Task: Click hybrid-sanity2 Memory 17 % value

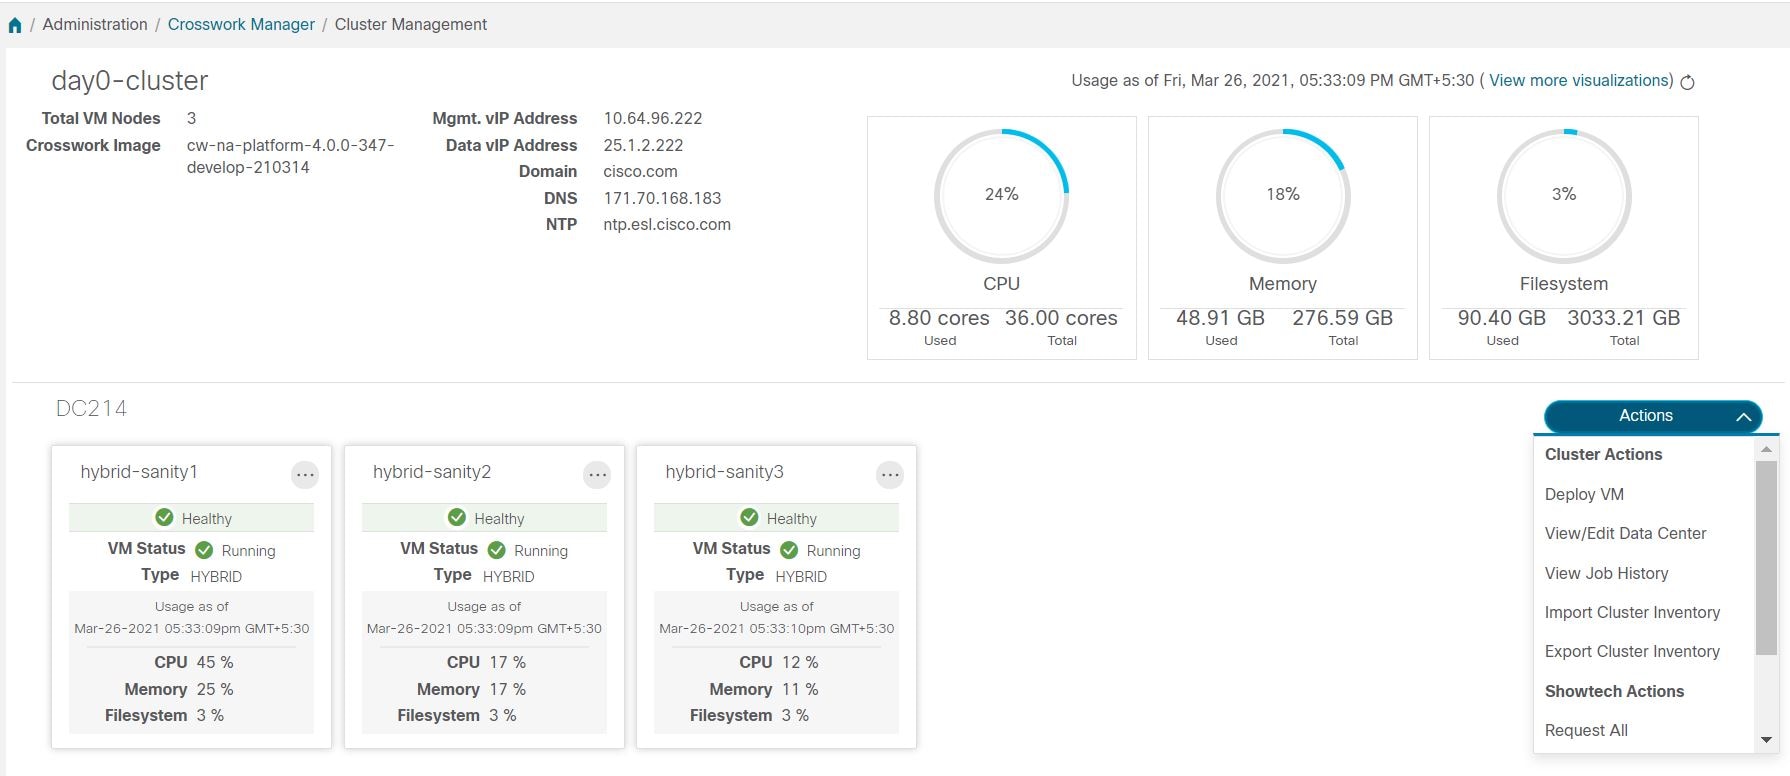Action: [x=507, y=689]
